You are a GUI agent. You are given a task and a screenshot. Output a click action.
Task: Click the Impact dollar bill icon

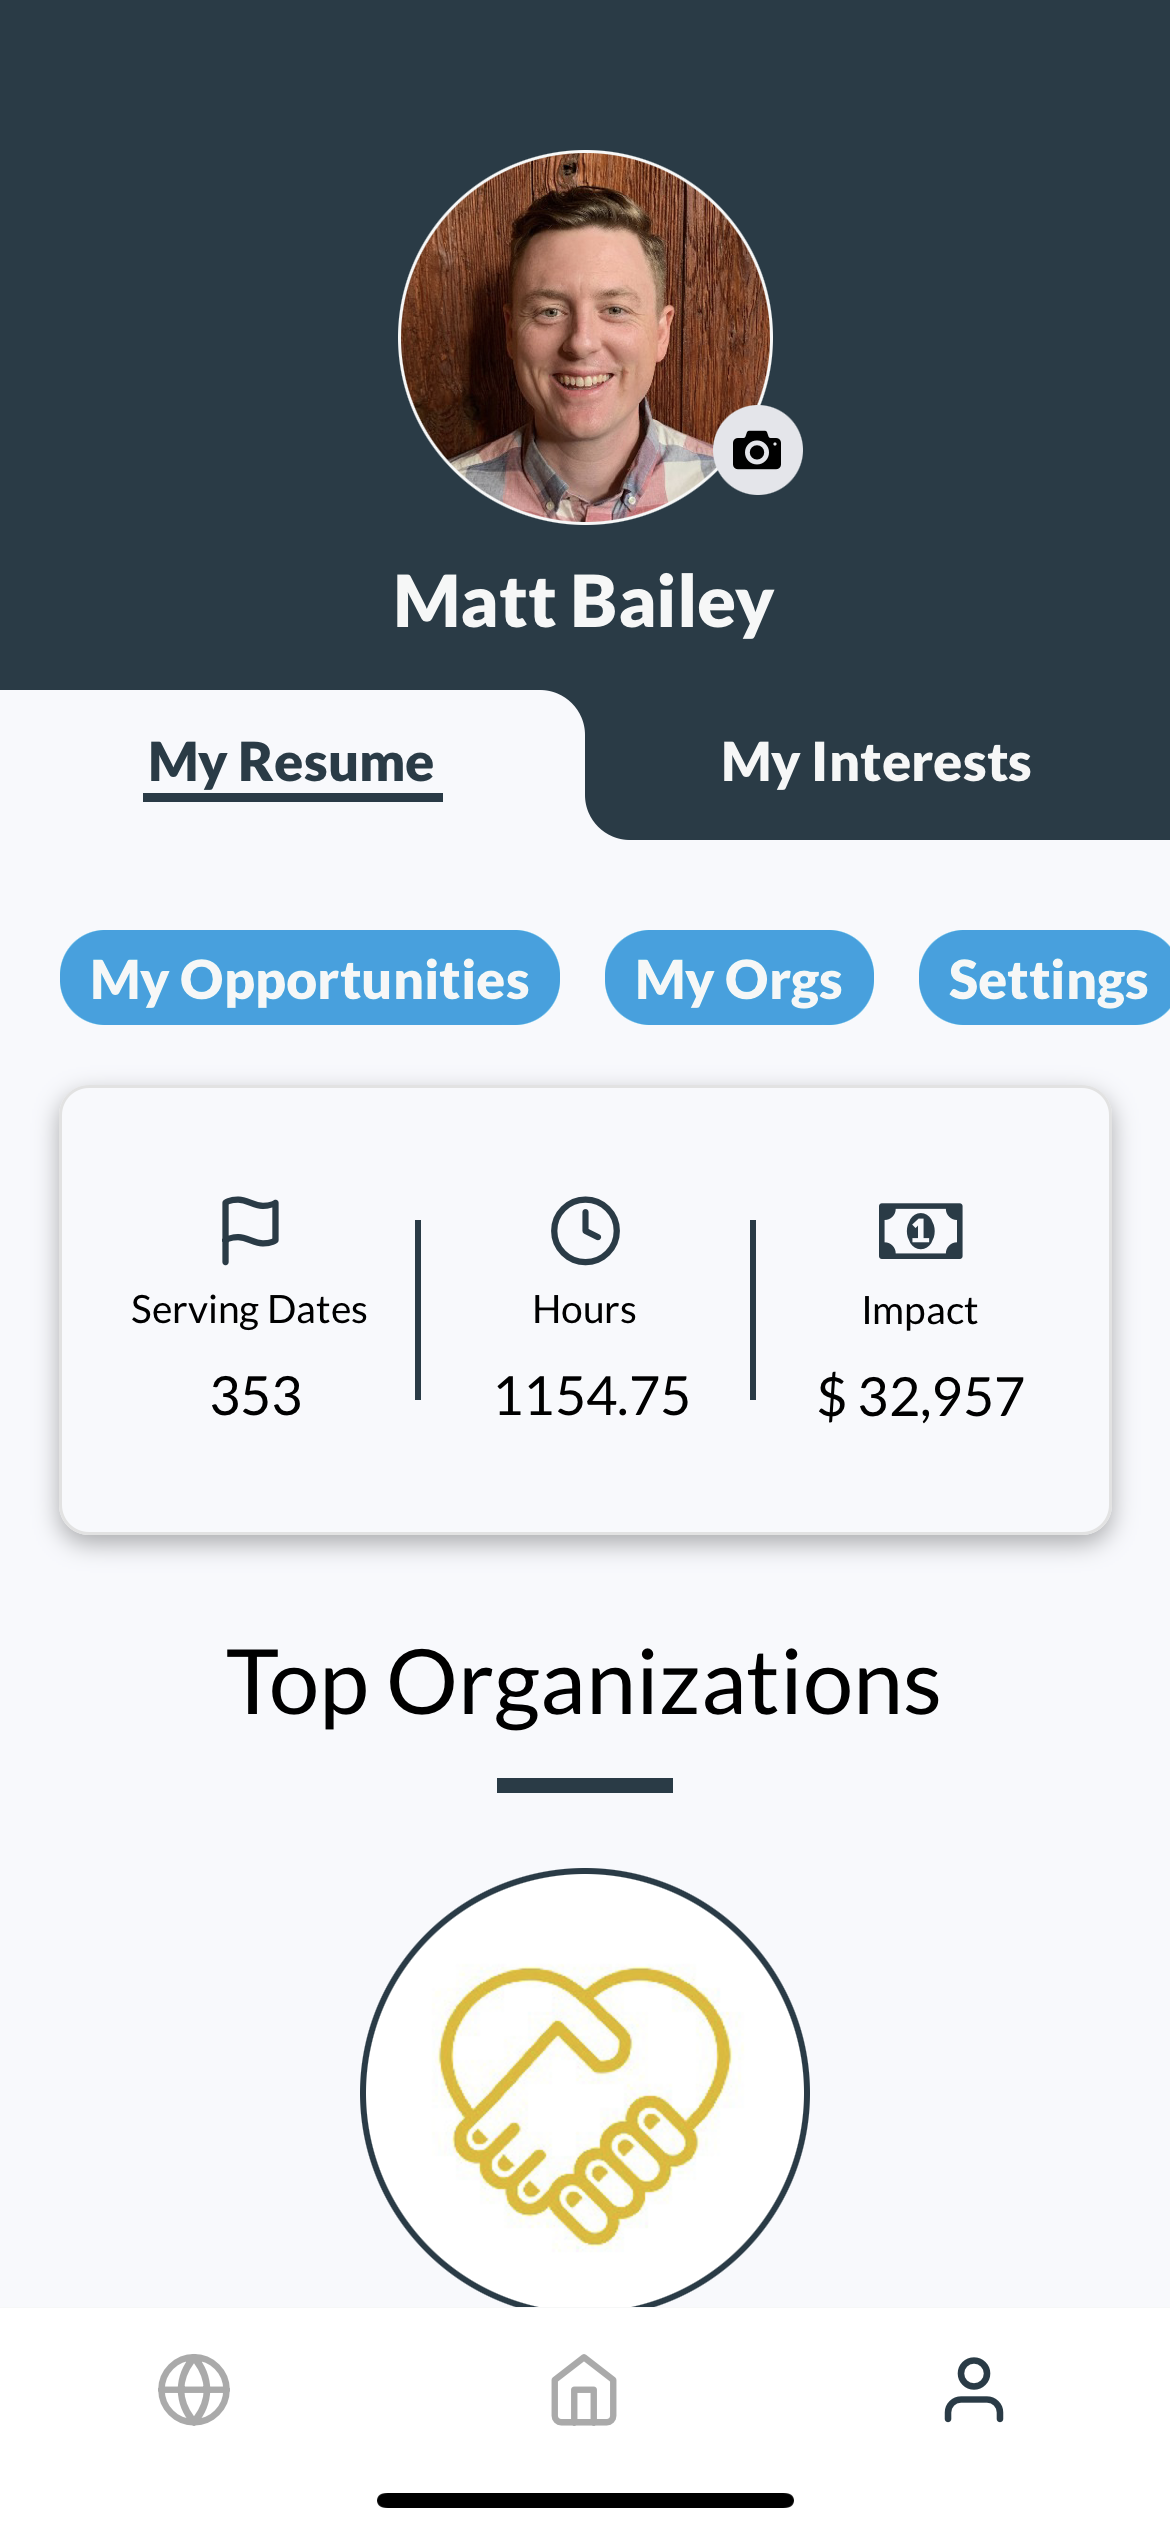pos(920,1230)
